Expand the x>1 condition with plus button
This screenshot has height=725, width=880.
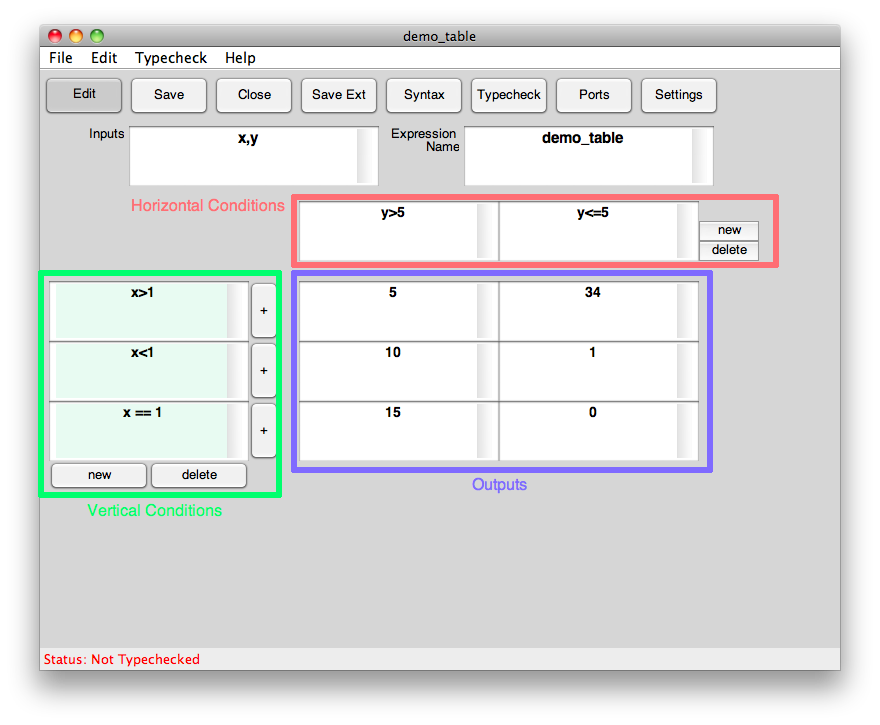264,311
